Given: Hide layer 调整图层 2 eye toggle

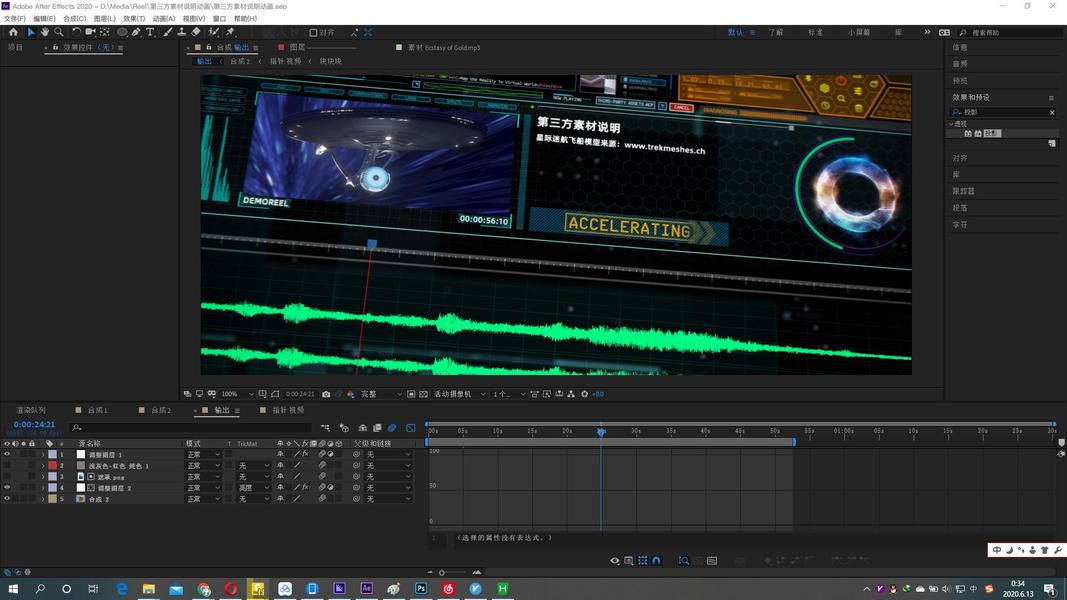Looking at the screenshot, I should tap(7, 487).
